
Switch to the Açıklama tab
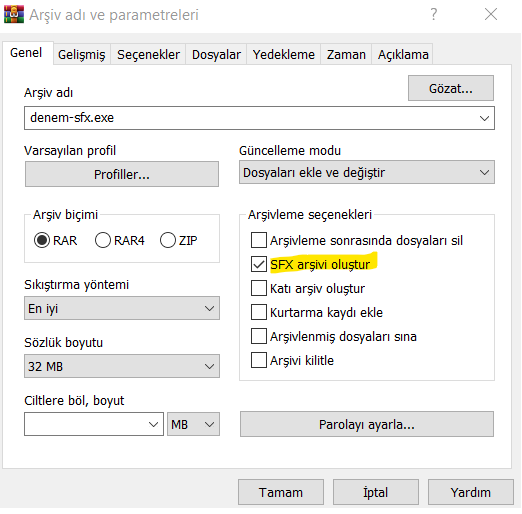pyautogui.click(x=403, y=54)
